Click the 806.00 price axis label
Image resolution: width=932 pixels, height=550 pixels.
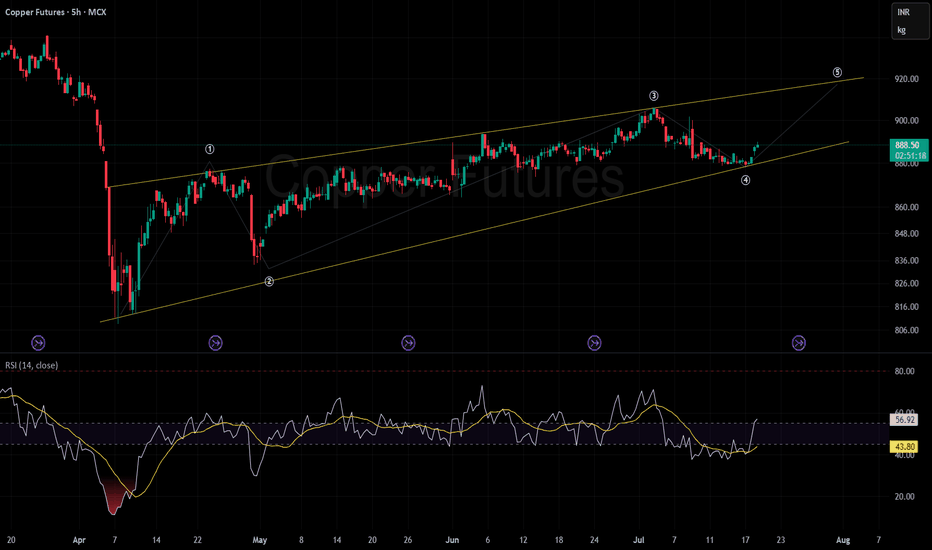[906, 331]
